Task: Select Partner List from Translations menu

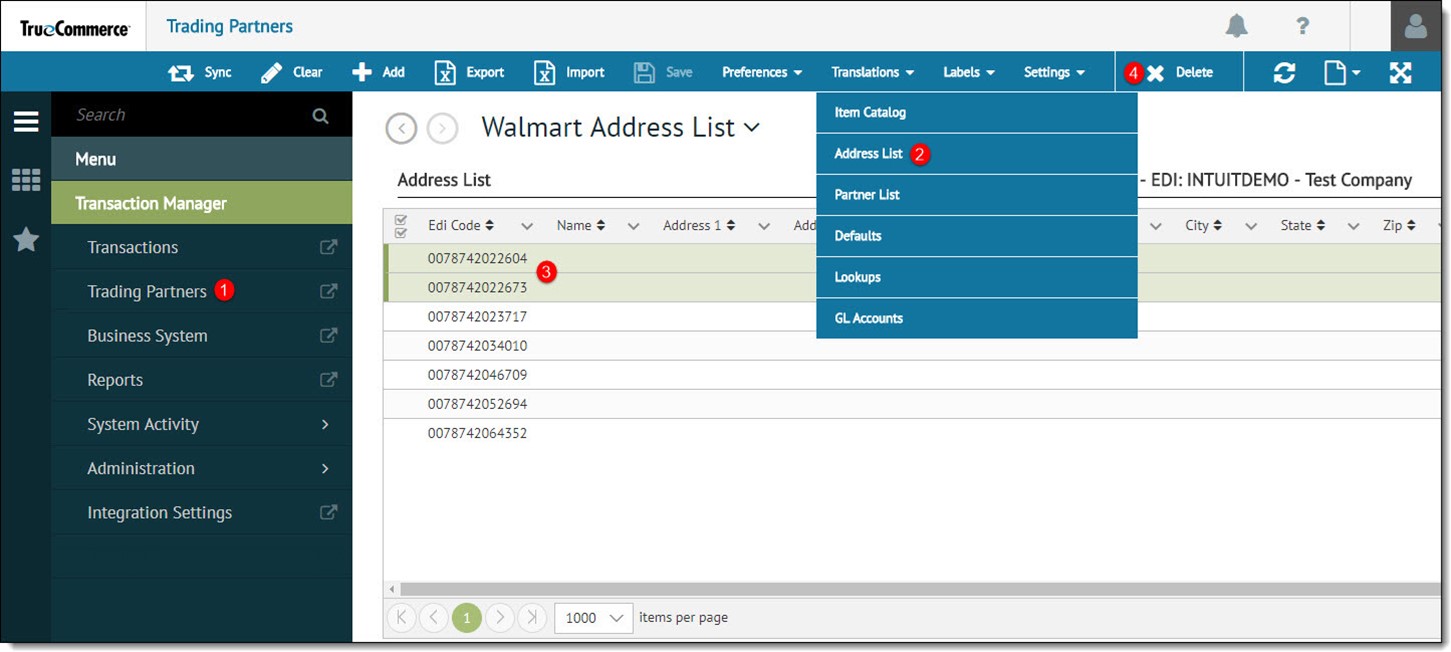Action: pos(976,194)
